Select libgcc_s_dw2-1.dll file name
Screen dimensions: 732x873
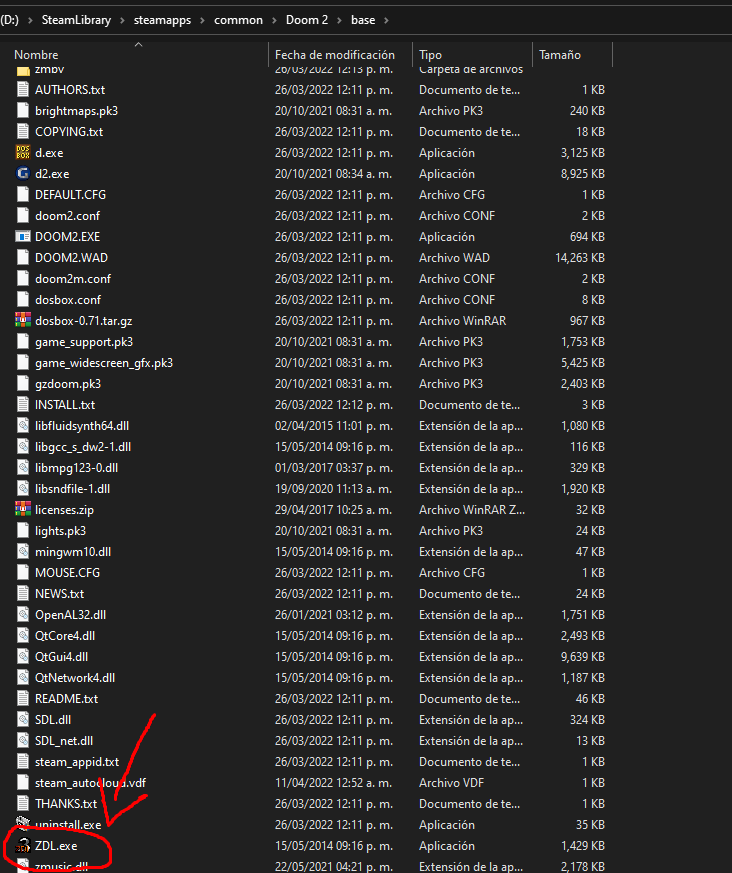point(83,447)
